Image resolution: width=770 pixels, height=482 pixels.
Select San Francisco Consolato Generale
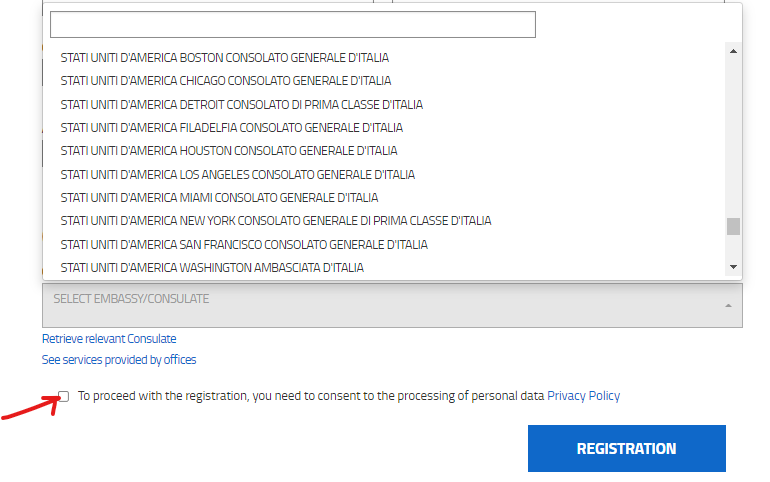pos(244,244)
